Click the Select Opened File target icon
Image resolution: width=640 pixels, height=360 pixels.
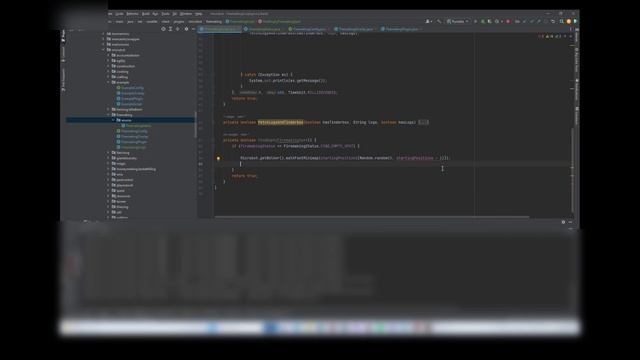click(163, 29)
